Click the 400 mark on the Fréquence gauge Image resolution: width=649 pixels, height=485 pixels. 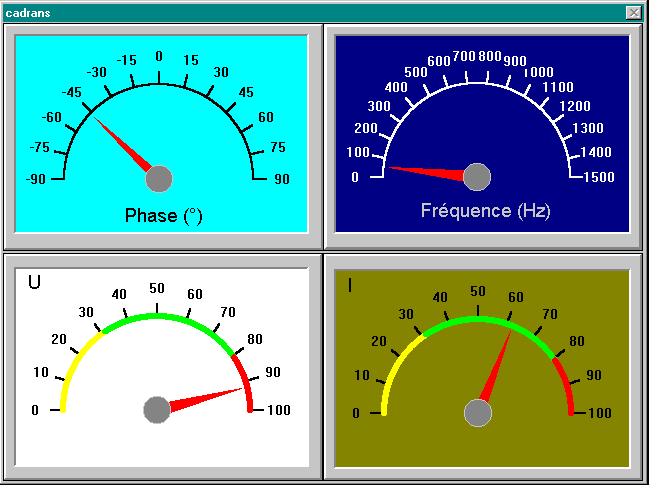tap(396, 87)
